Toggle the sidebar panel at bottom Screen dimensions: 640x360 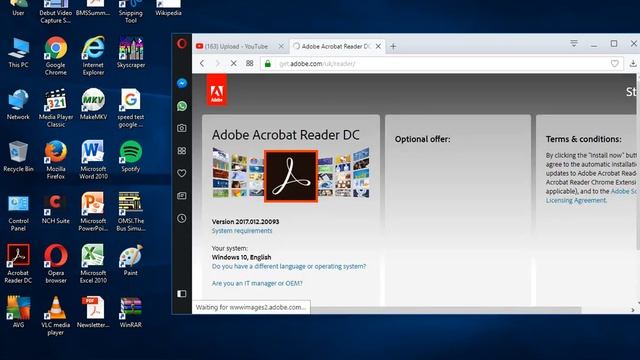tap(182, 293)
